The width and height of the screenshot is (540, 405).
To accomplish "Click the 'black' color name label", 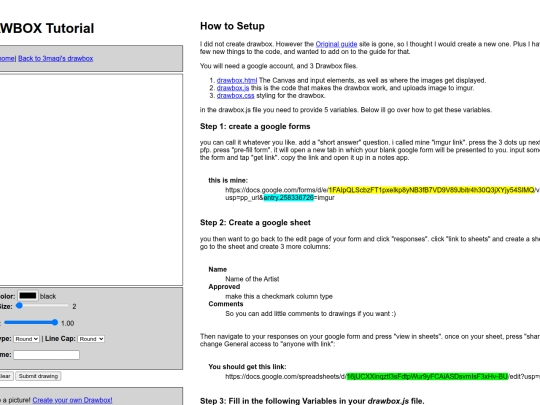I will coord(48,296).
